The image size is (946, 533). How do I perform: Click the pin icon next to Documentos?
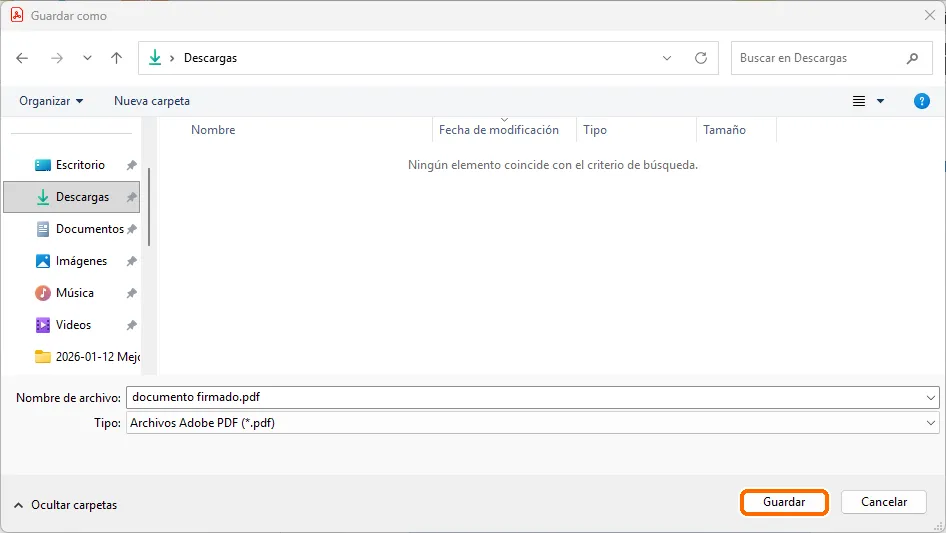pyautogui.click(x=132, y=229)
